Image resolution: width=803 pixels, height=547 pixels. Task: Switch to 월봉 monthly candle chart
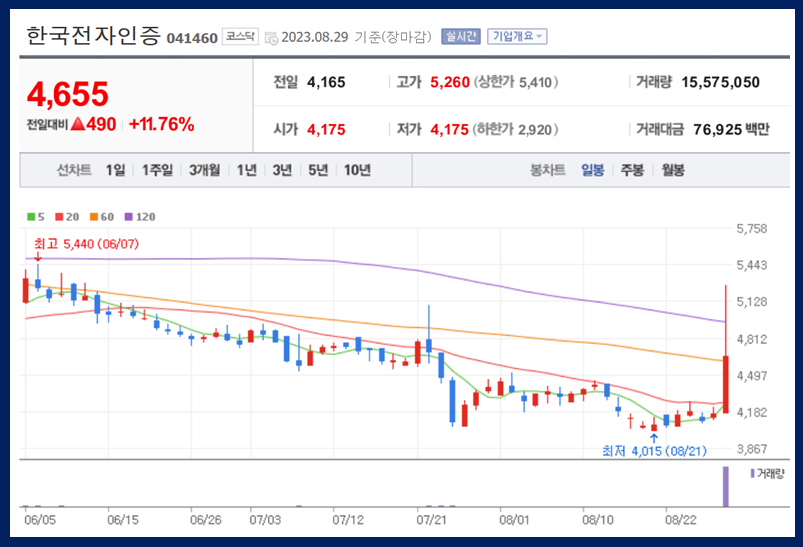[673, 170]
